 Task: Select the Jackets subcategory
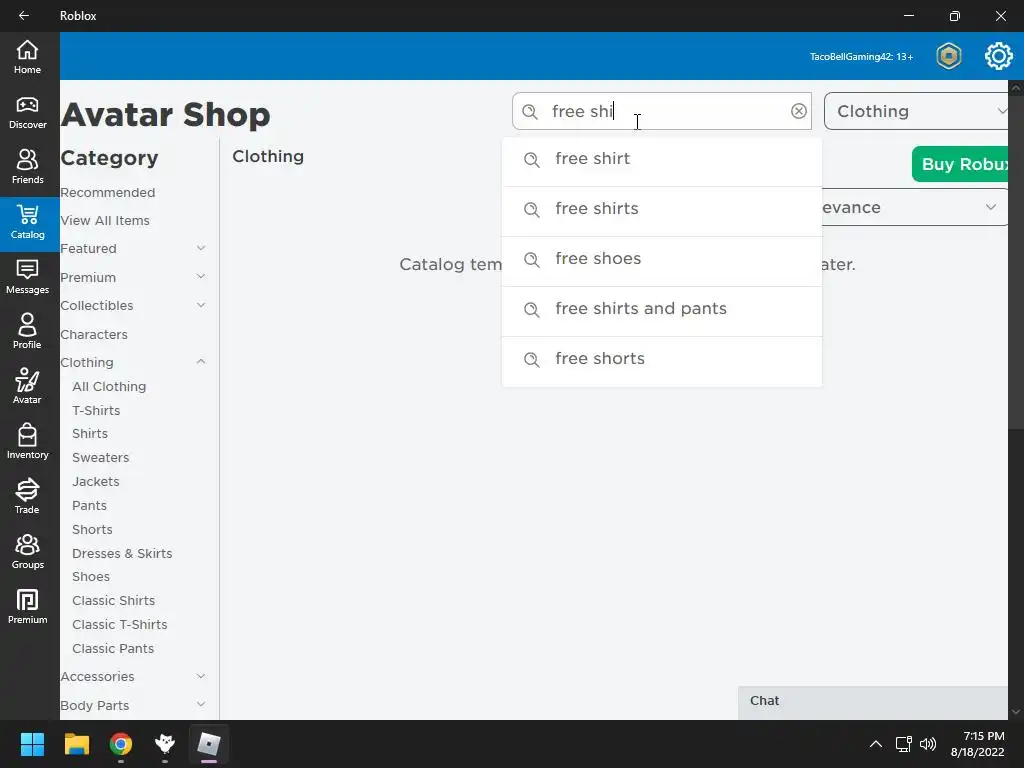pyautogui.click(x=95, y=482)
